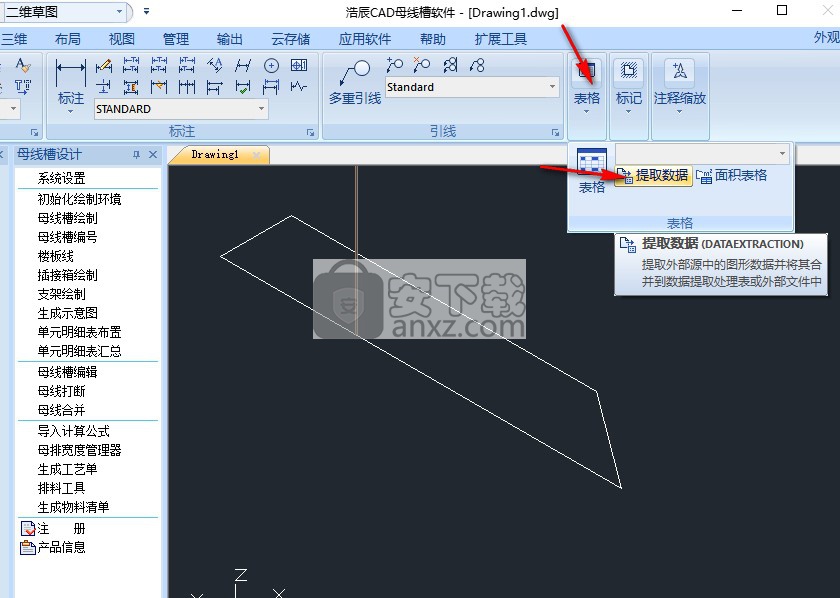
Task: Switch to the 扩展工具 ribbon tab
Action: pyautogui.click(x=501, y=39)
